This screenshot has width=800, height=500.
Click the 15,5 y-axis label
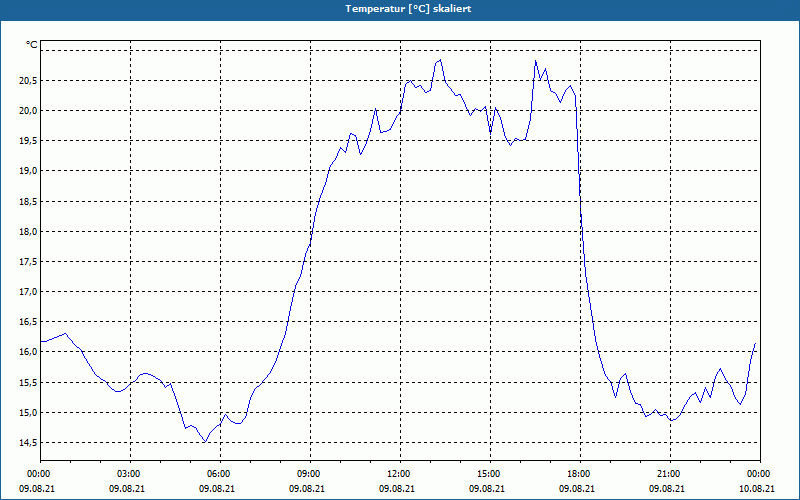29,383
